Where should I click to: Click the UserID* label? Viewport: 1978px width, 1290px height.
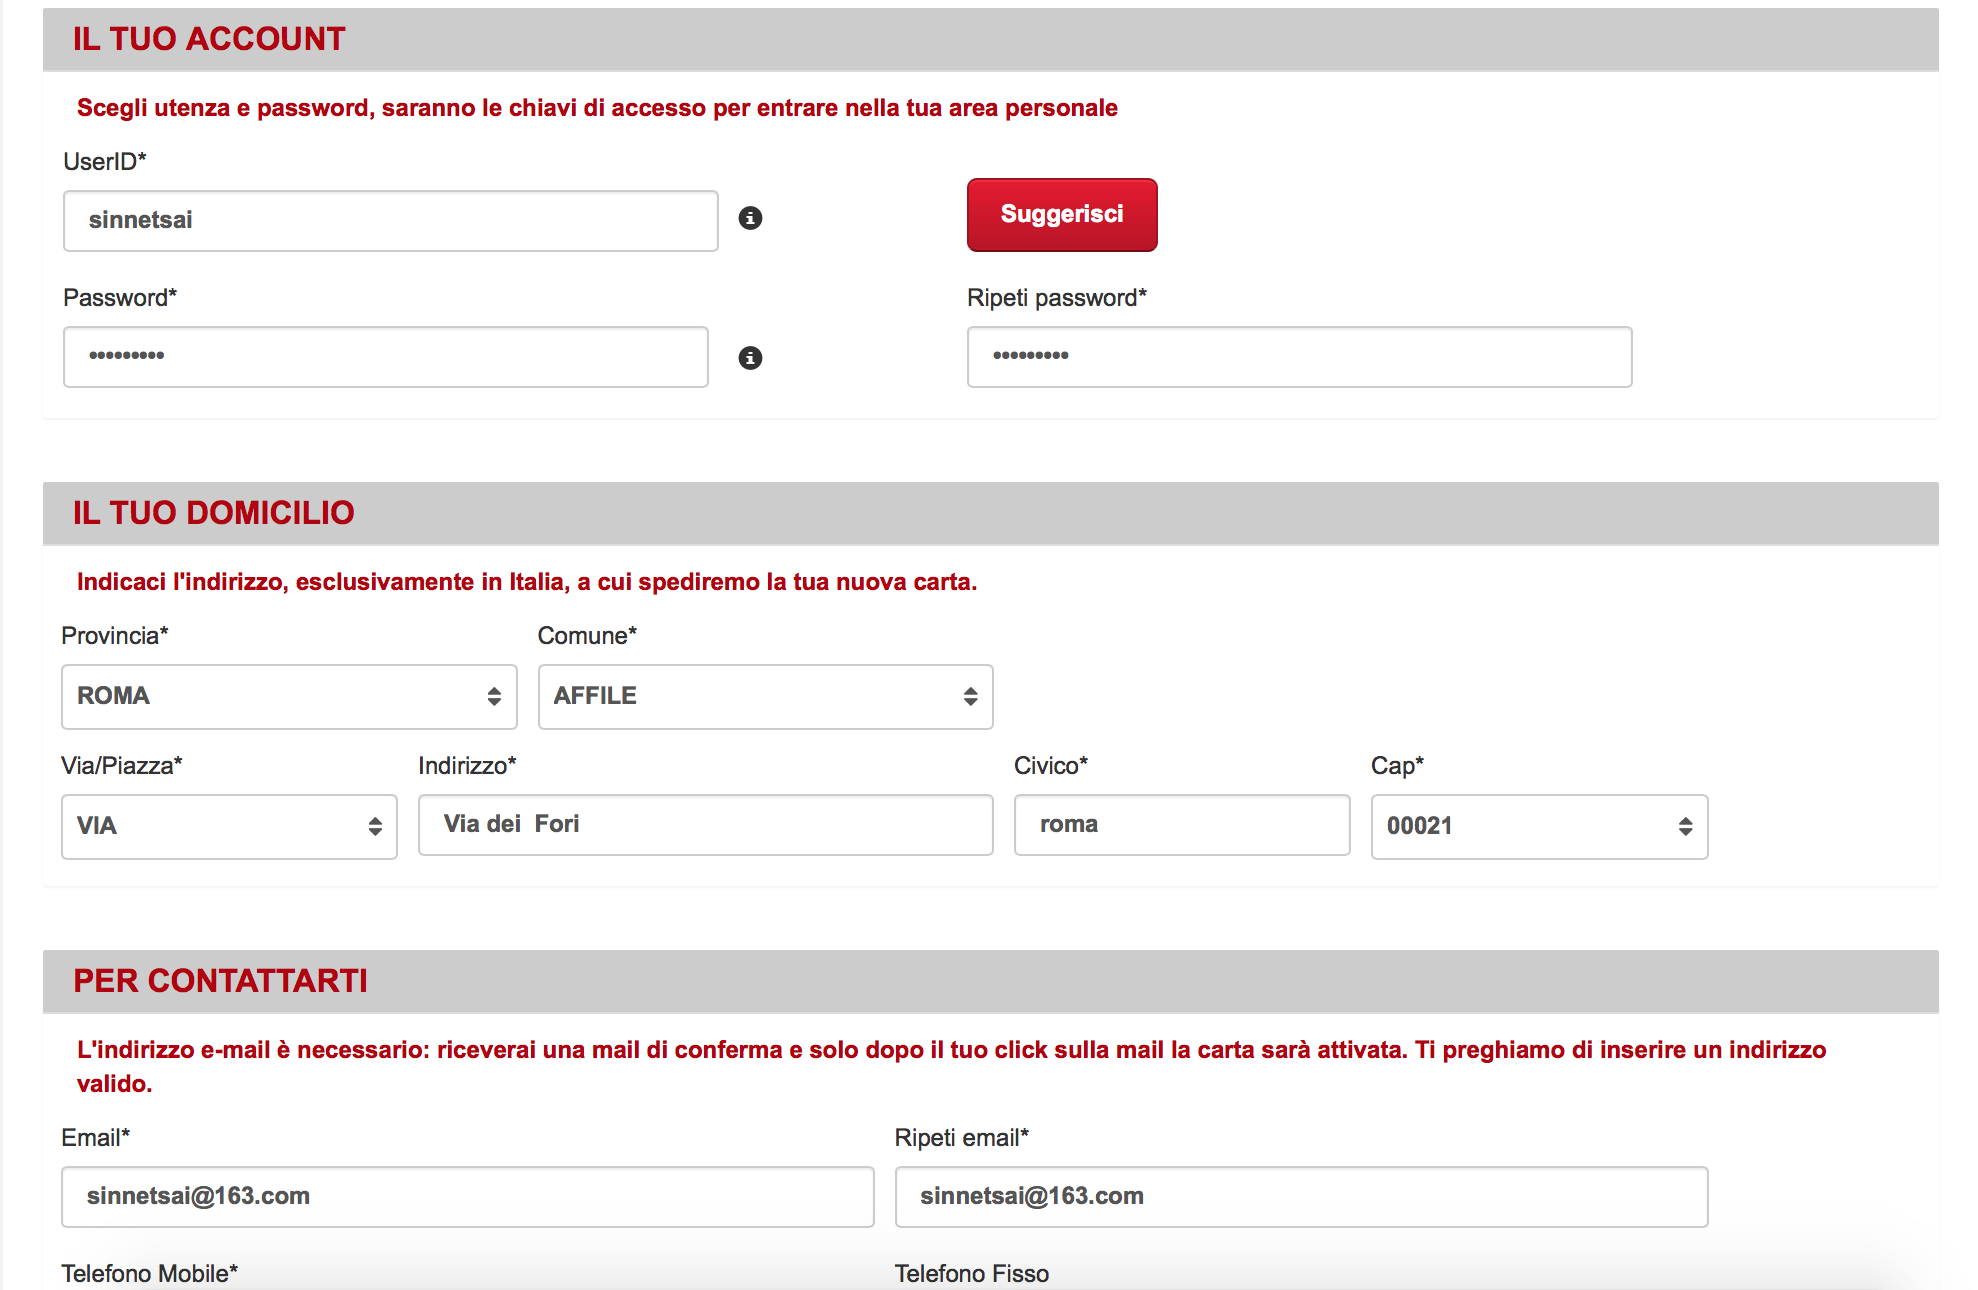click(x=105, y=162)
